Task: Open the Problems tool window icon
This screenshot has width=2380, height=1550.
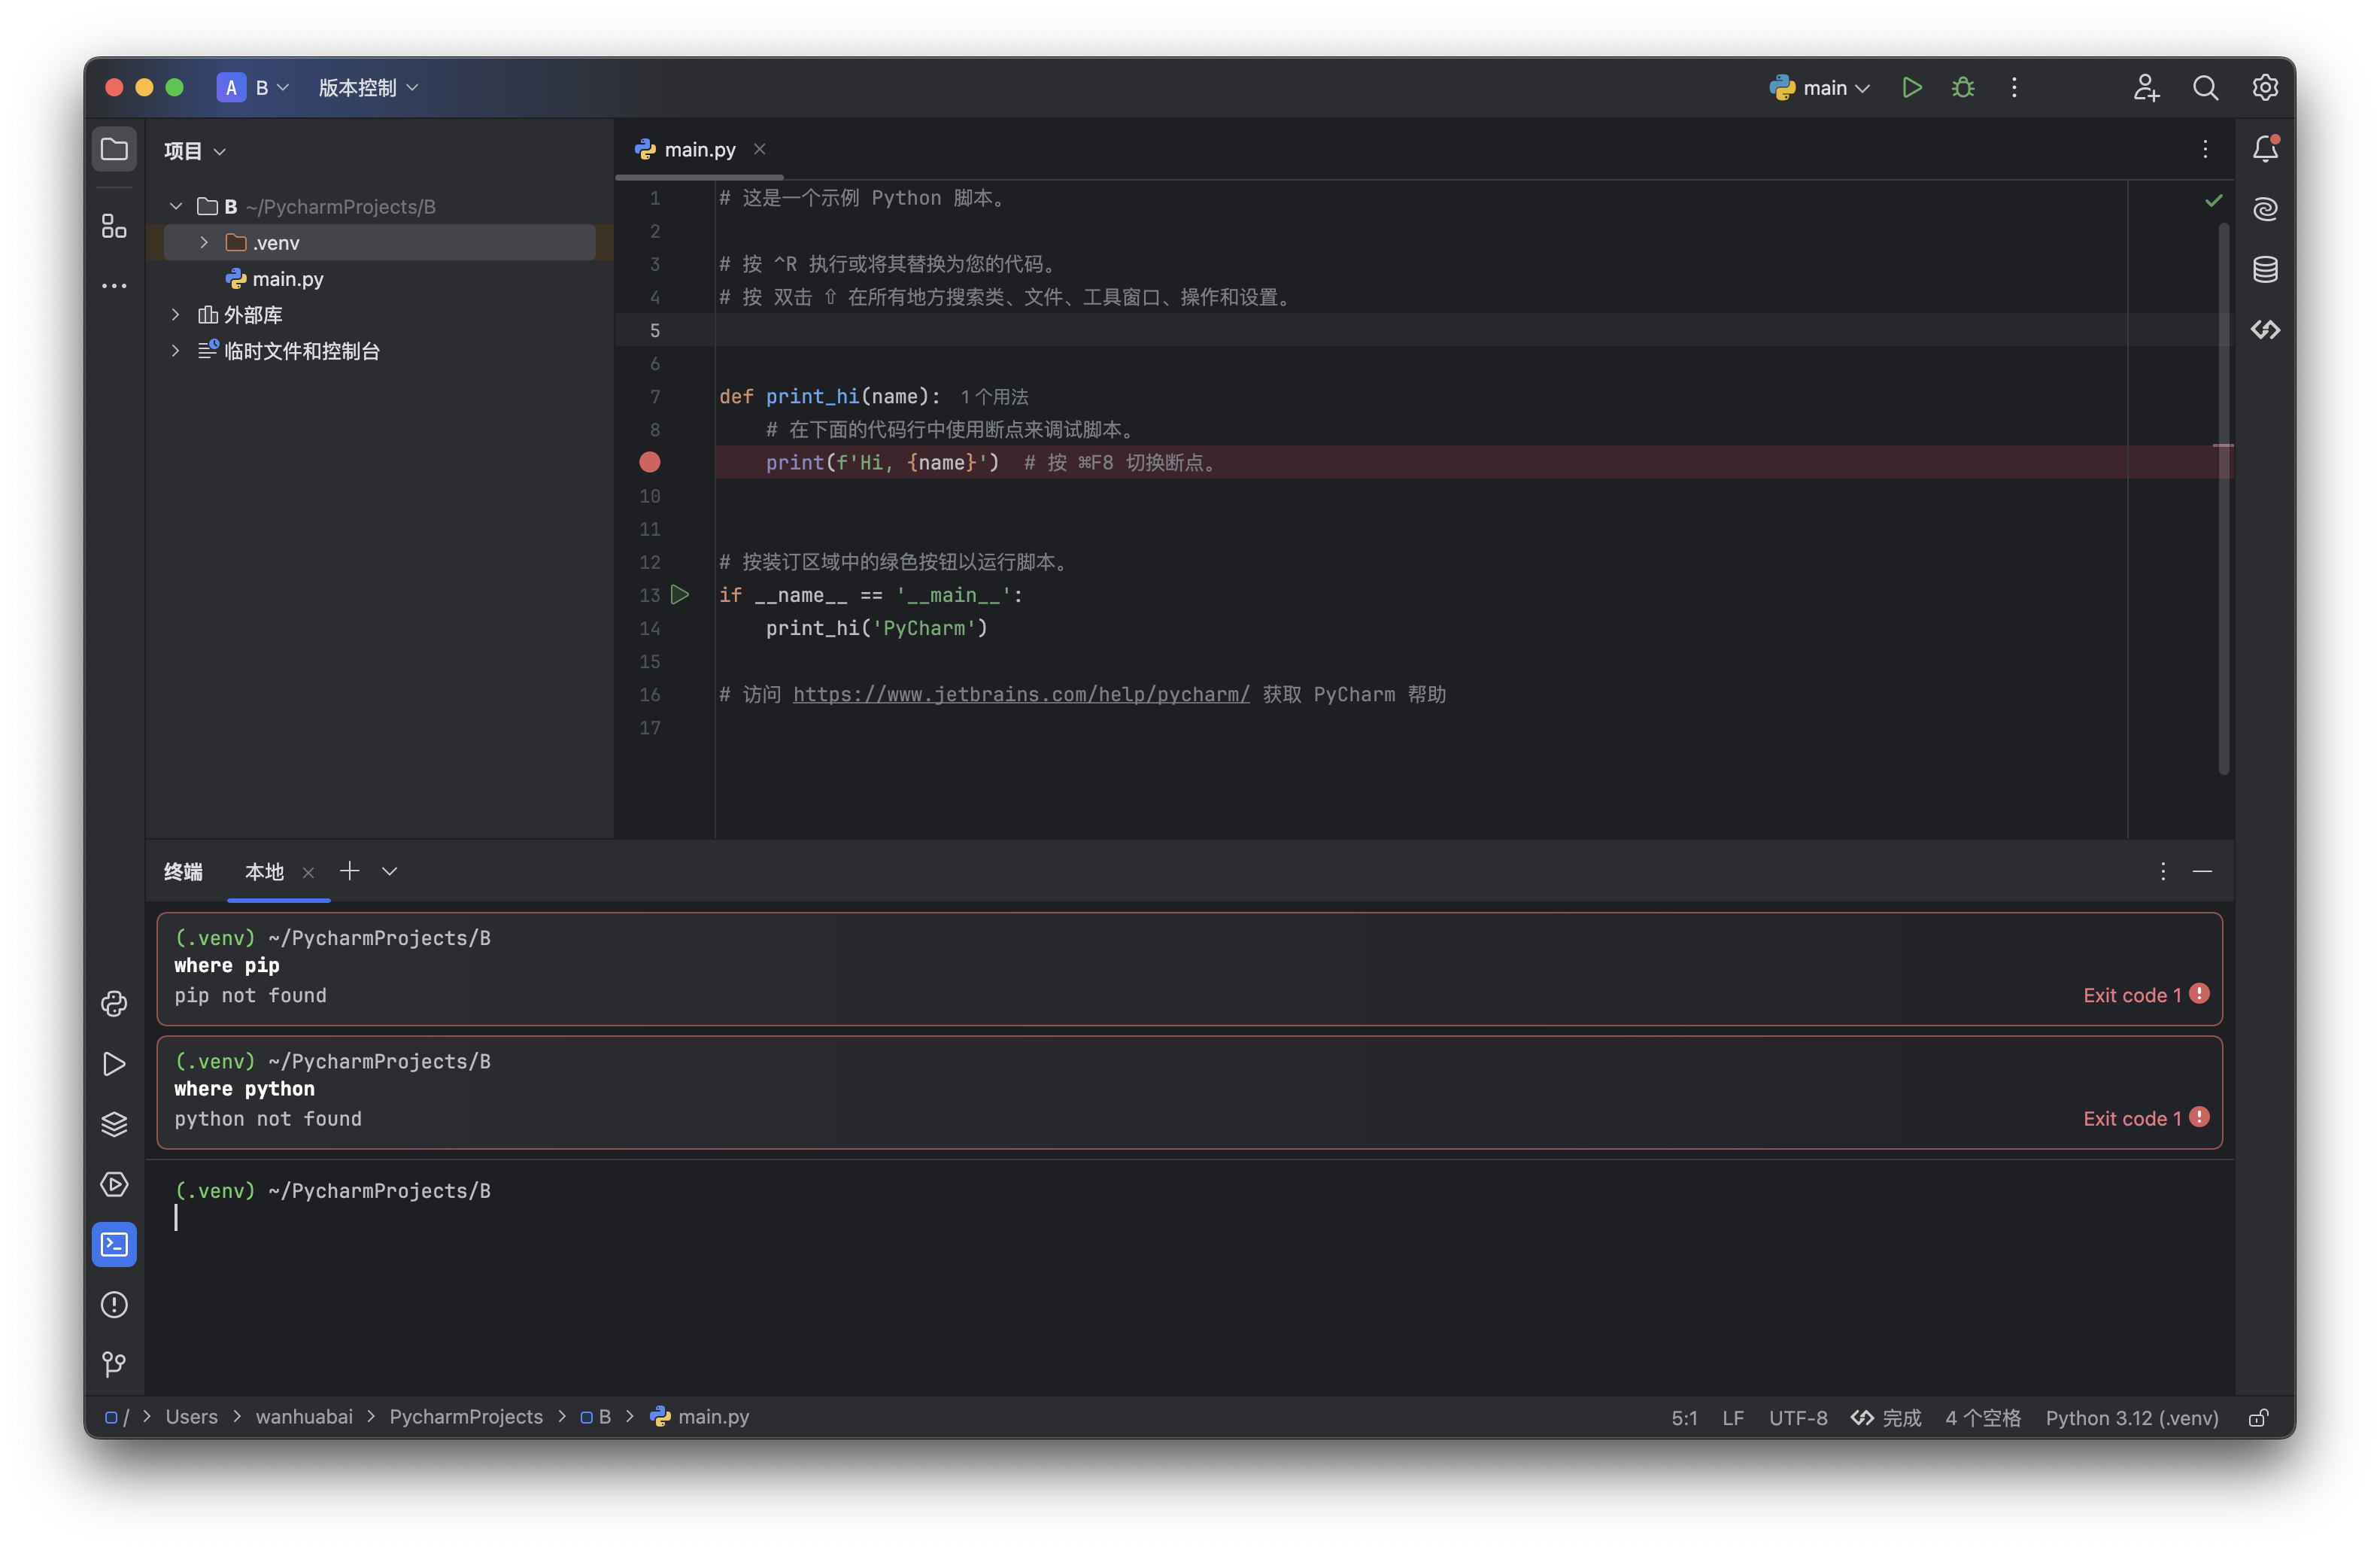Action: tap(114, 1304)
